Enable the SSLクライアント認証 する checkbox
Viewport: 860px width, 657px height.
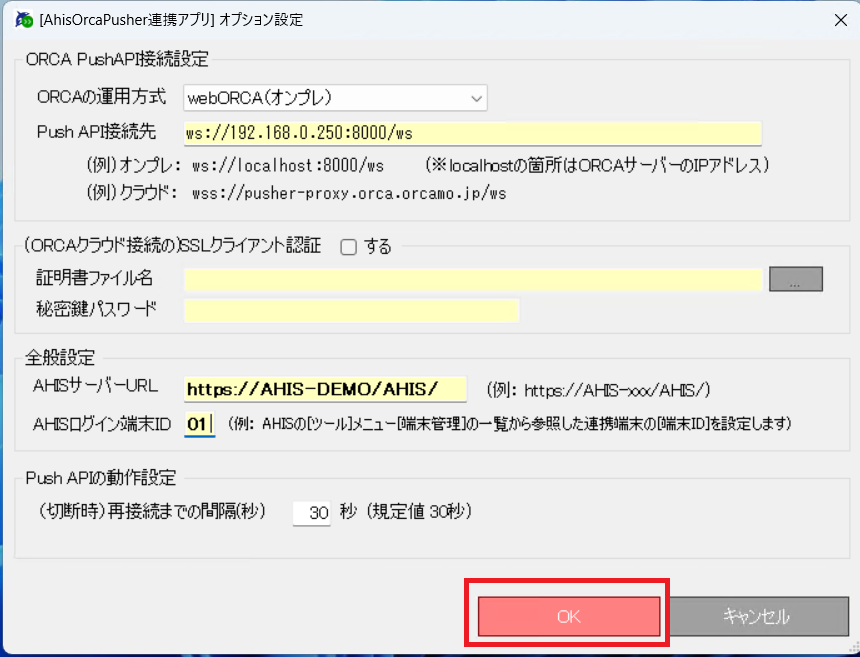tap(348, 247)
